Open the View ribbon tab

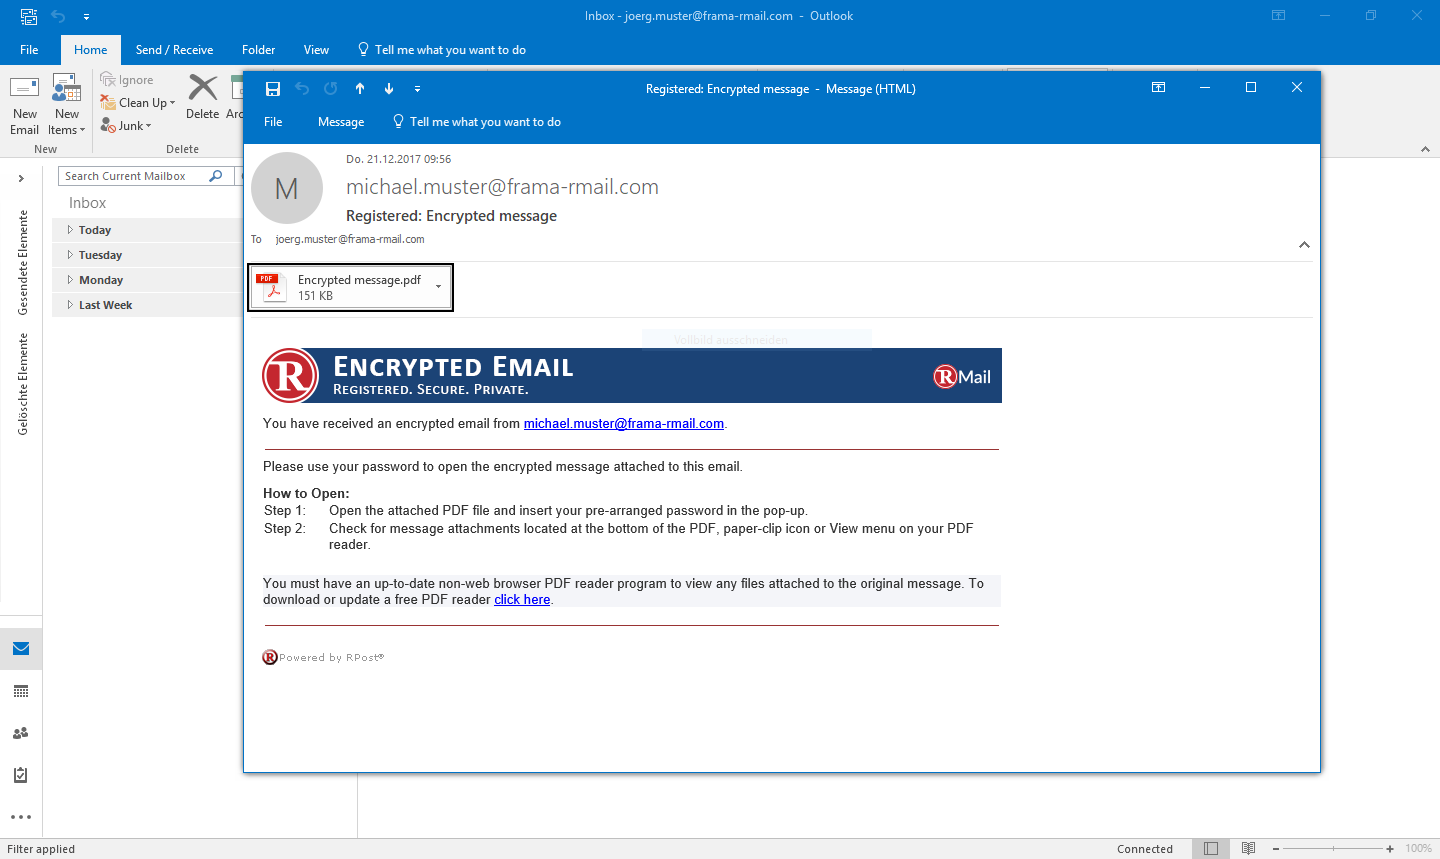click(316, 50)
